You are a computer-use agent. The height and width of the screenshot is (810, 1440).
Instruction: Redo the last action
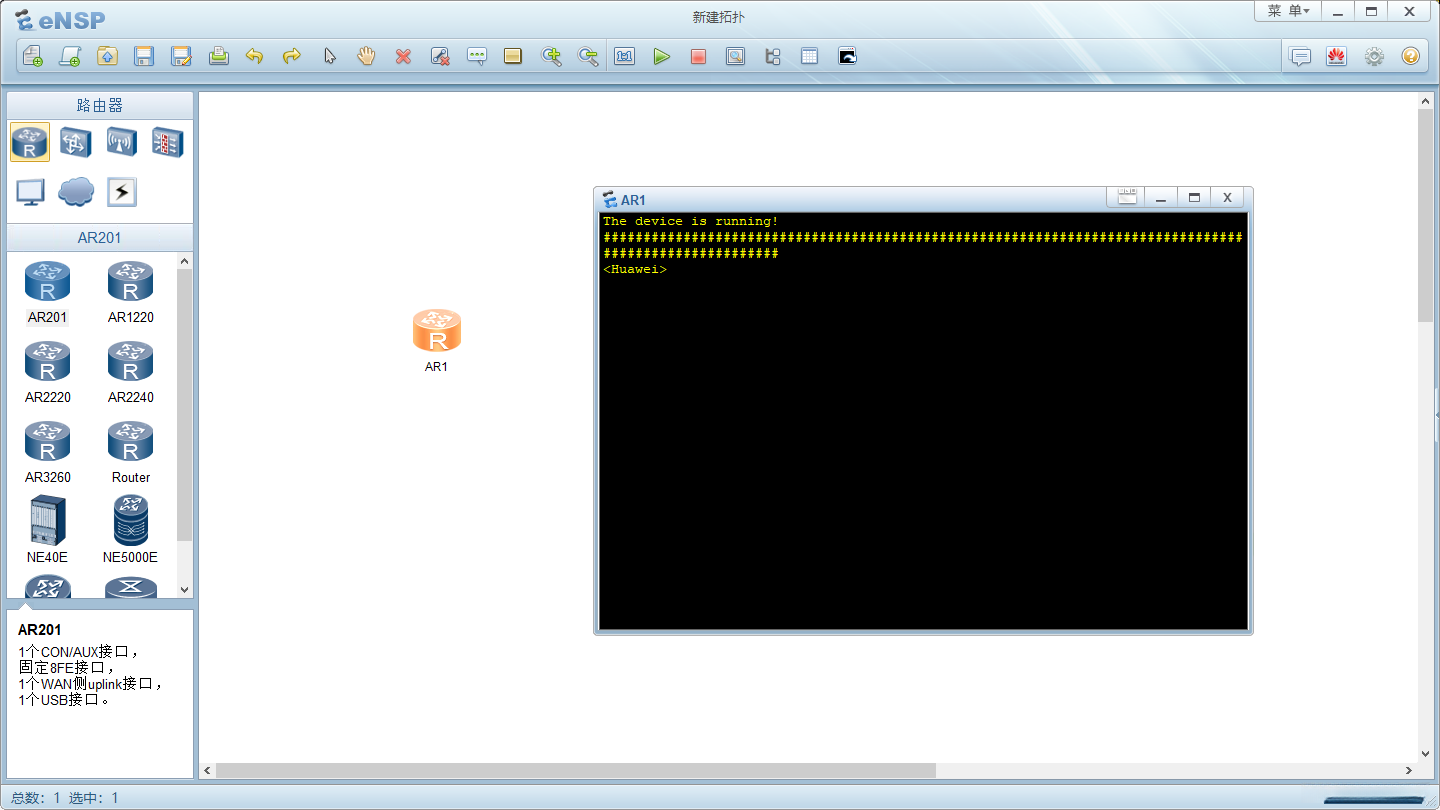pos(292,56)
